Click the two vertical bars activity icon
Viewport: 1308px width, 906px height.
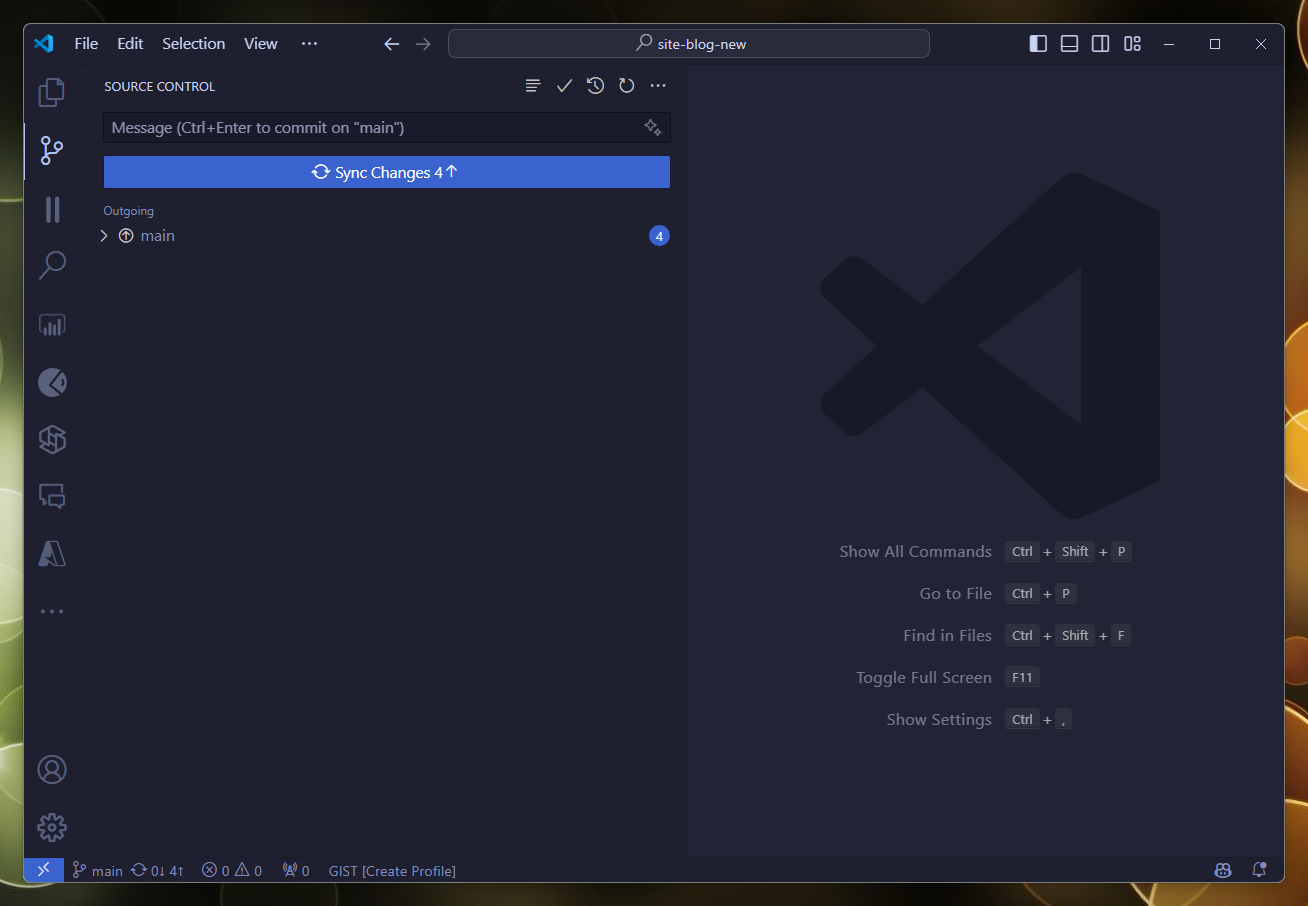click(52, 209)
